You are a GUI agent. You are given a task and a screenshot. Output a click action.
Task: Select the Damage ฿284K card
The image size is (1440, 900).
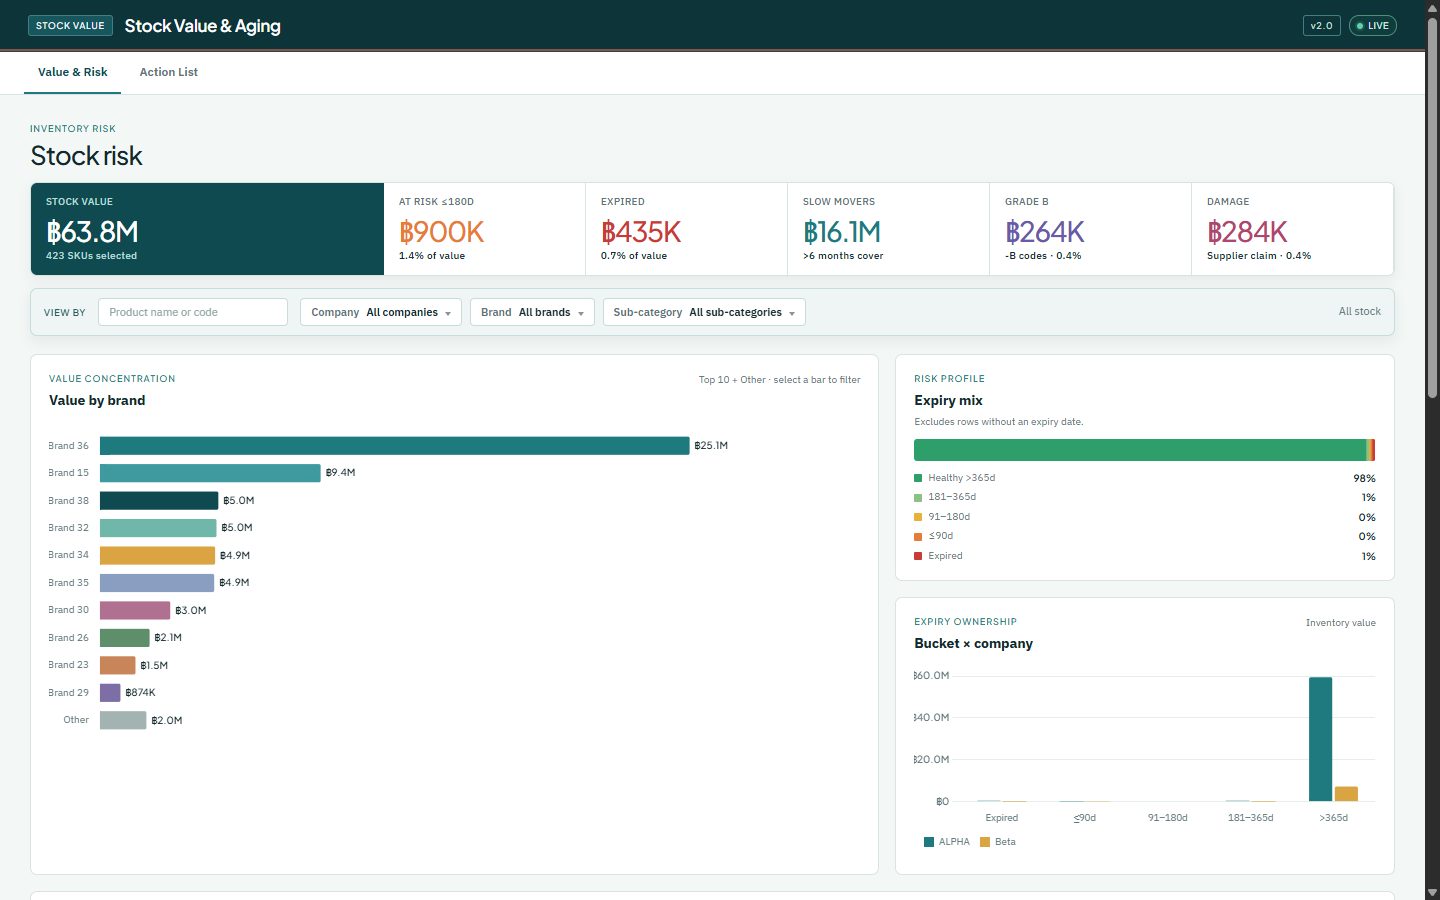click(x=1293, y=229)
